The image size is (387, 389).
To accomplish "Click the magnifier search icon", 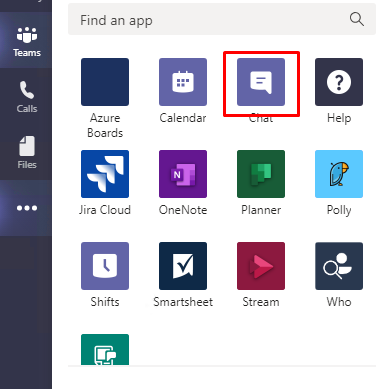I will pos(356,19).
